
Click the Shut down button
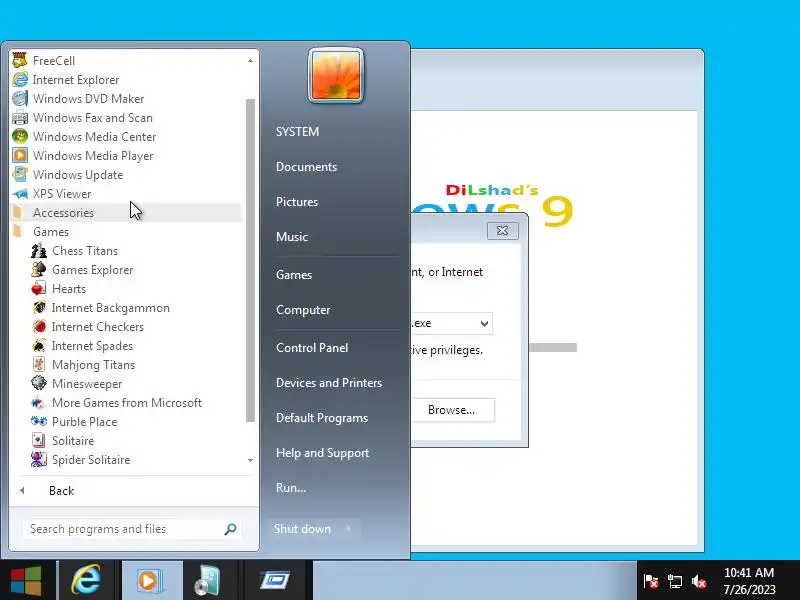(303, 529)
